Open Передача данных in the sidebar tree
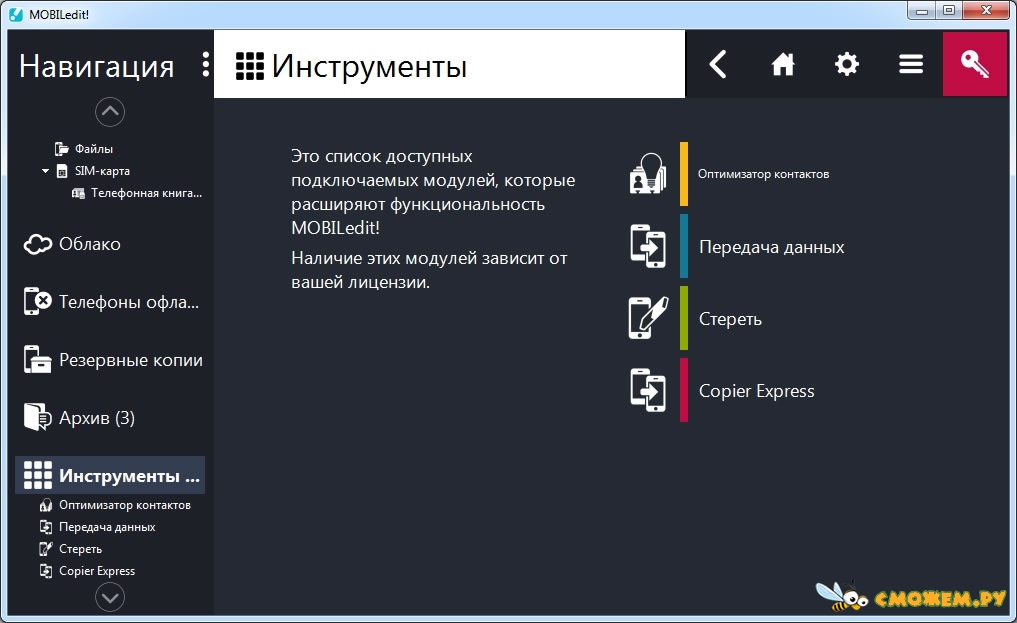 pos(107,527)
